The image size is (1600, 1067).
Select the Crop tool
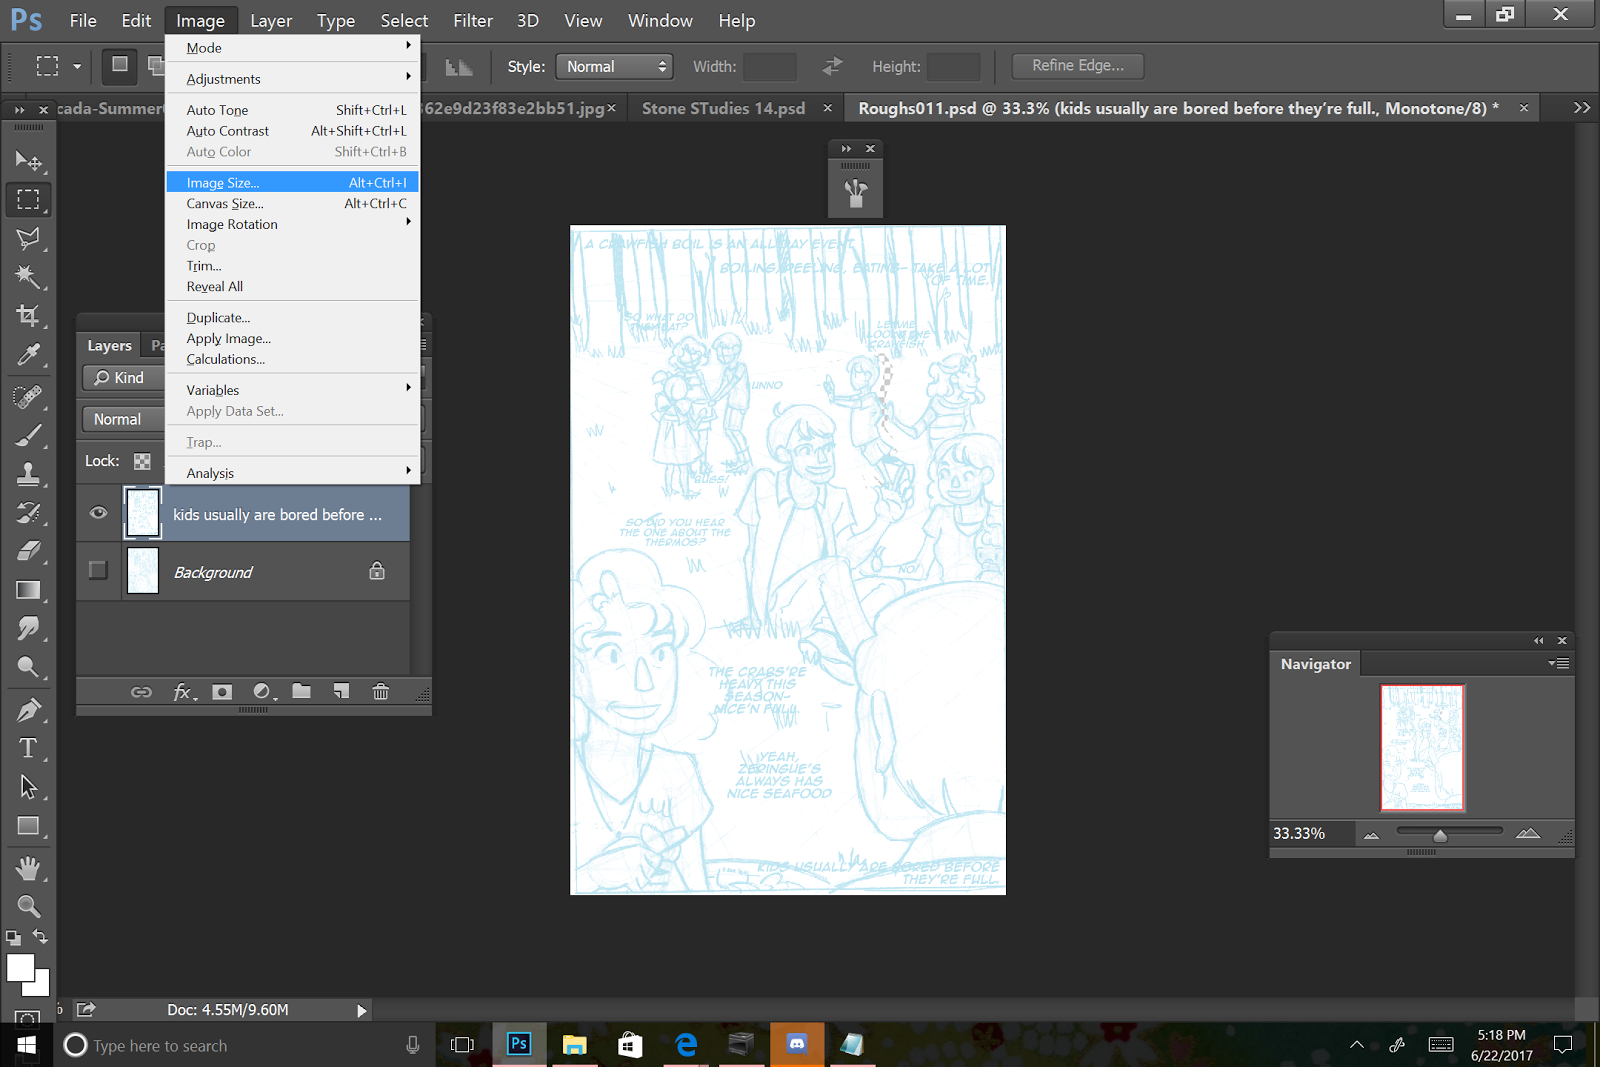coord(28,315)
